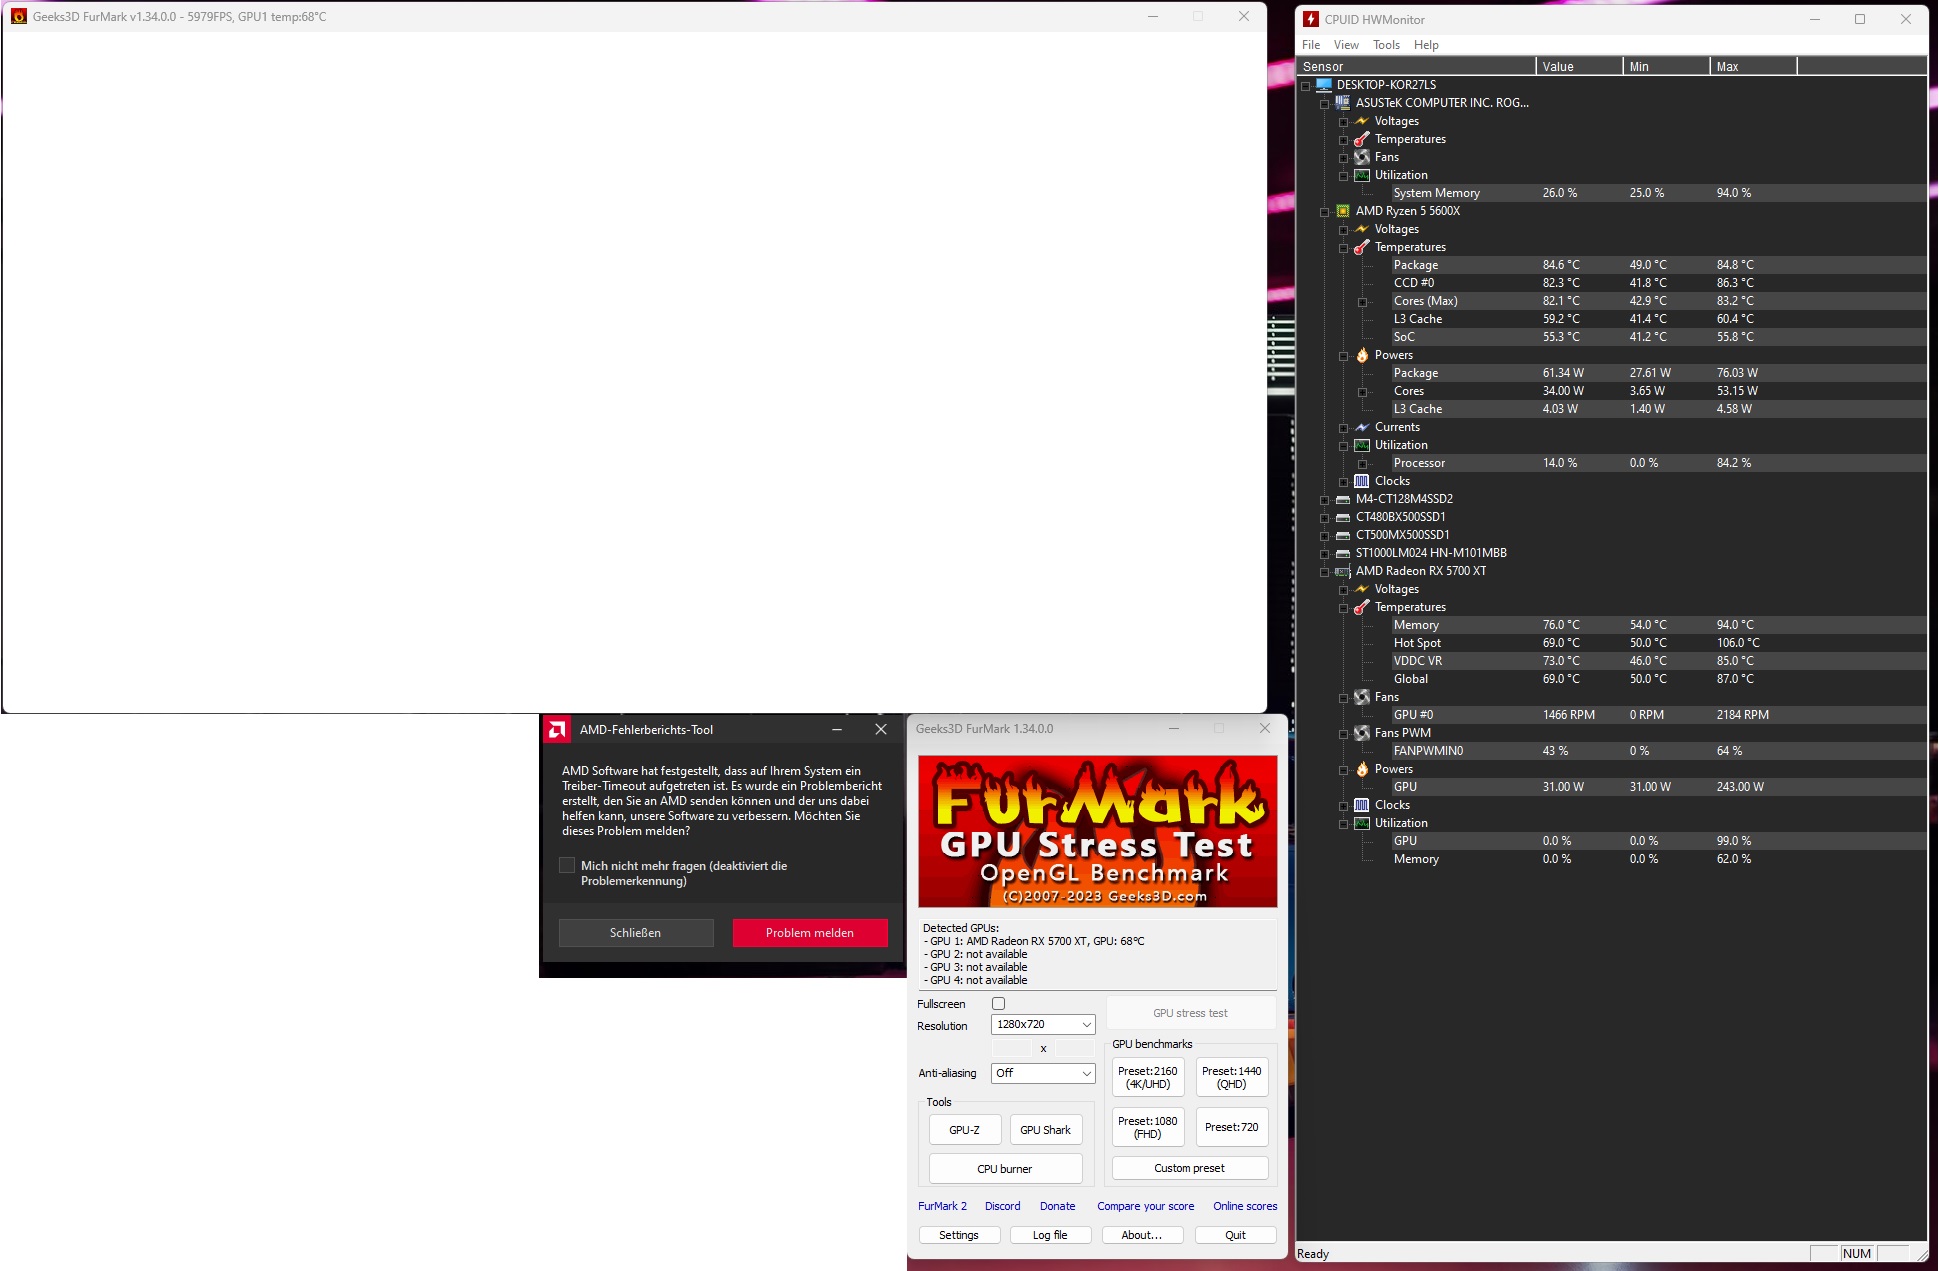Open the Anti-aliasing dropdown
The image size is (1939, 1271).
pos(1043,1073)
